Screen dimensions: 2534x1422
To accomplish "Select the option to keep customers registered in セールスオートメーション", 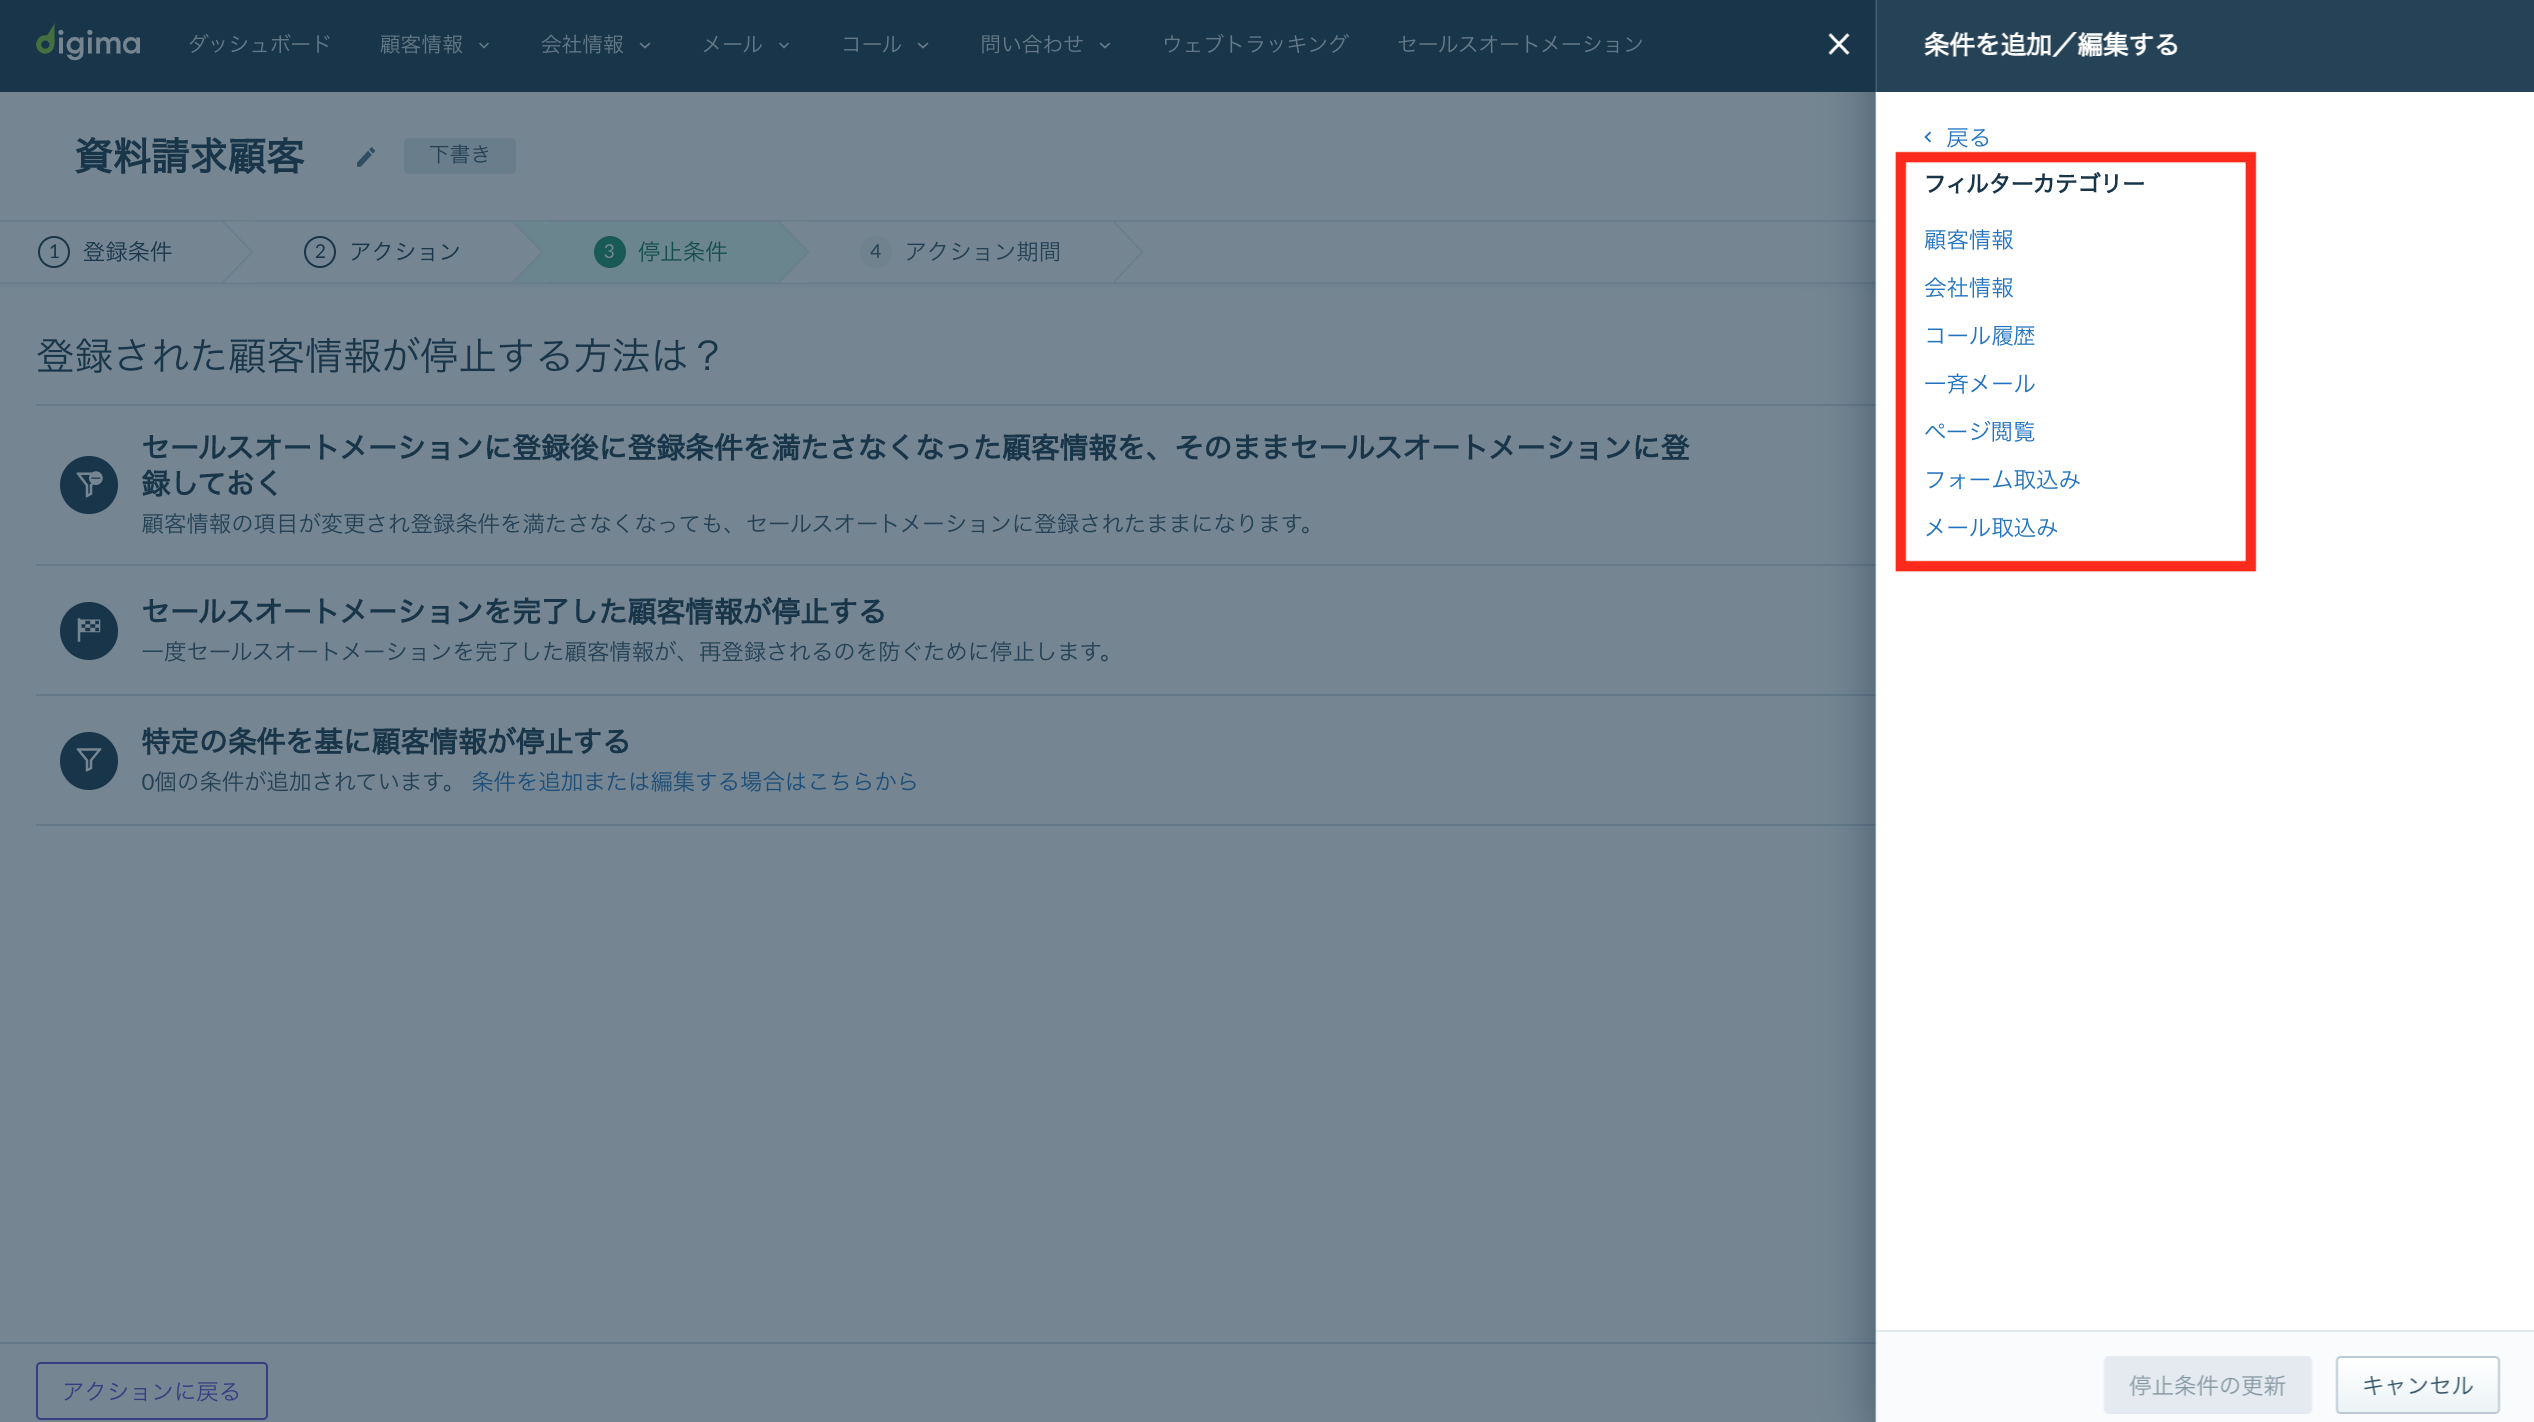I will tap(915, 465).
